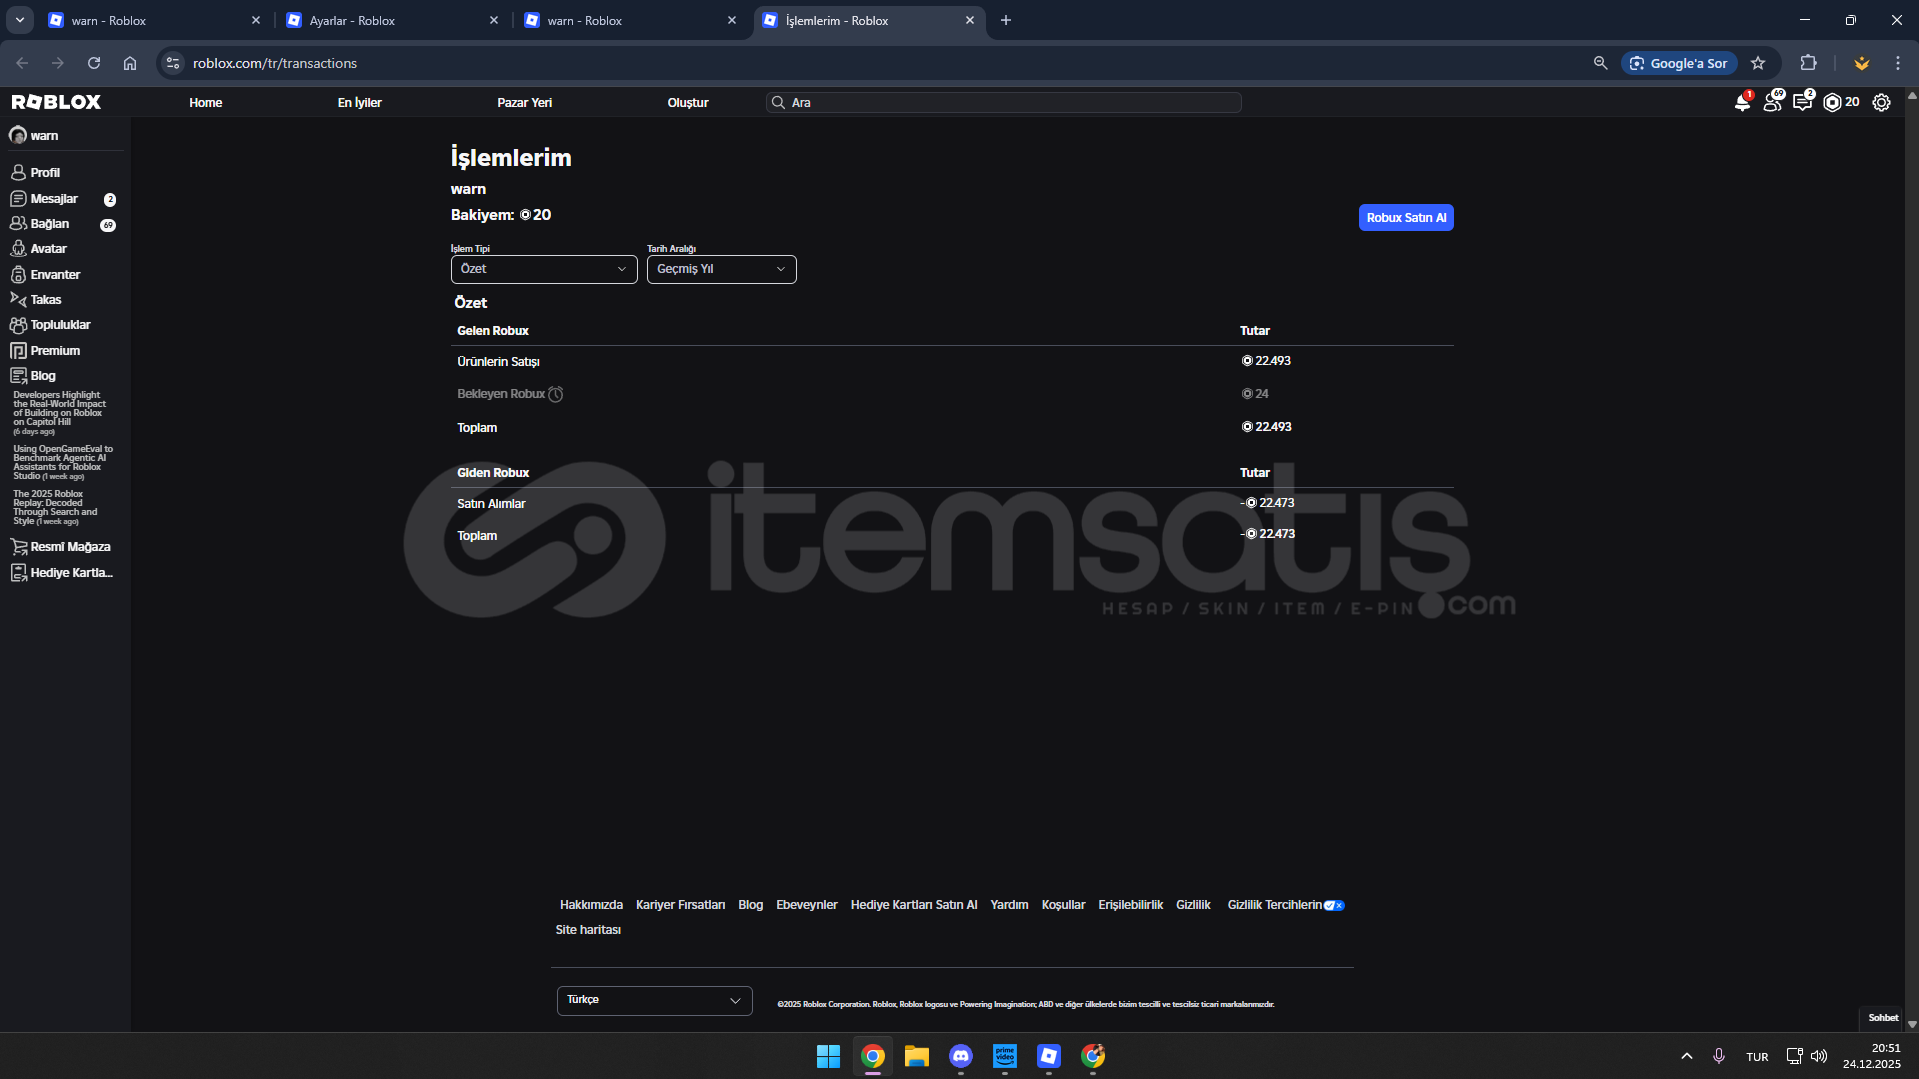Open the Envanter sidebar link

55,275
